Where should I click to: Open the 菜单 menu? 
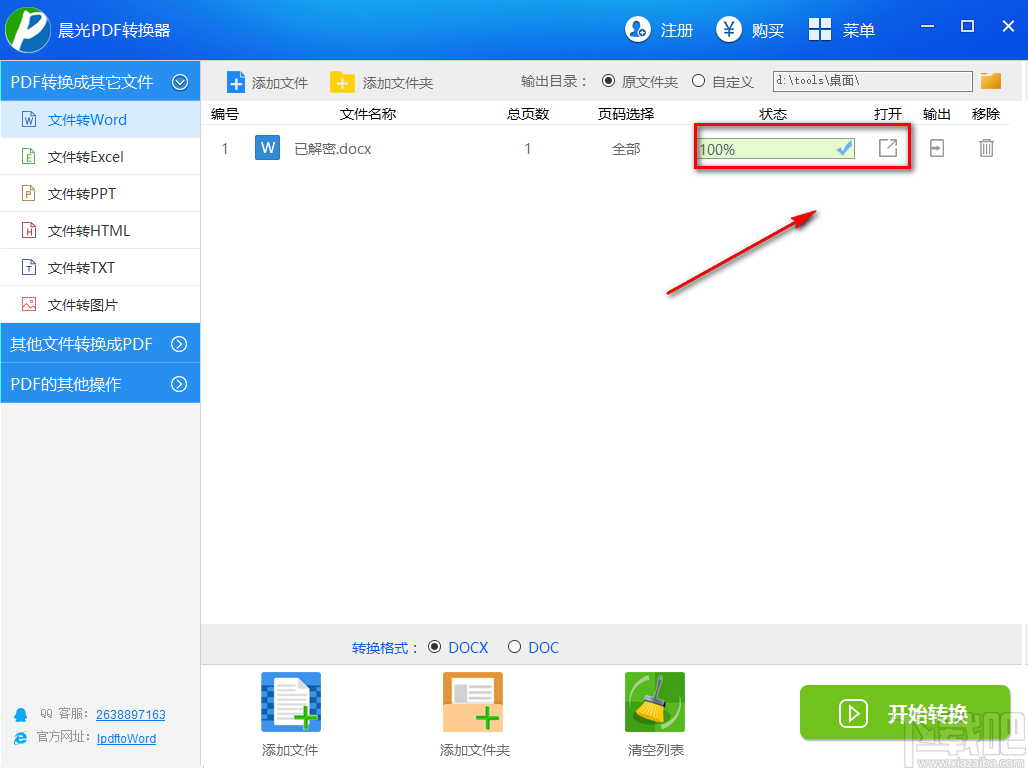coord(841,29)
